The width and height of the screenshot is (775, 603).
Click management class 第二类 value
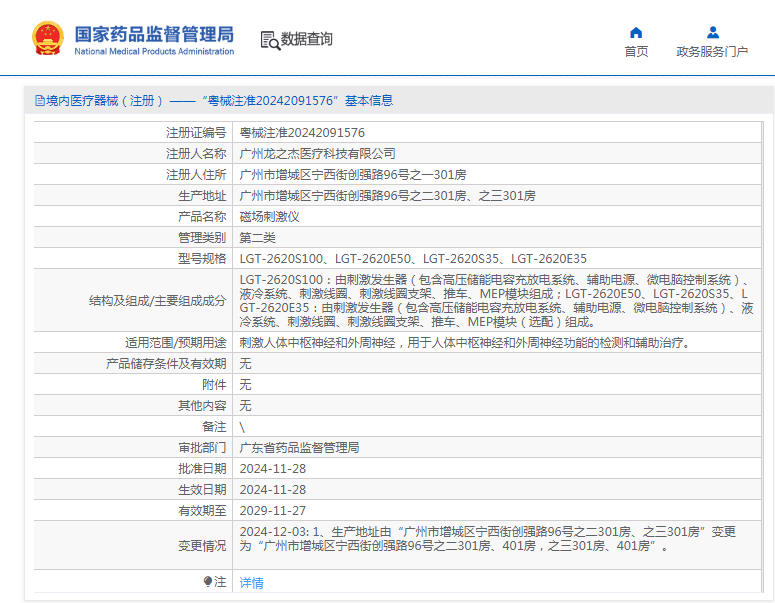(x=258, y=238)
